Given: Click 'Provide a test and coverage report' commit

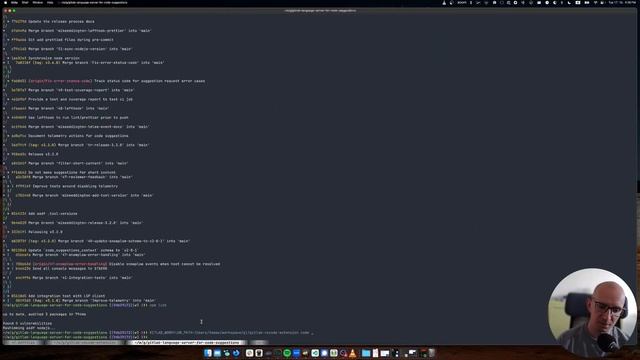Looking at the screenshot, I should pyautogui.click(x=72, y=99).
